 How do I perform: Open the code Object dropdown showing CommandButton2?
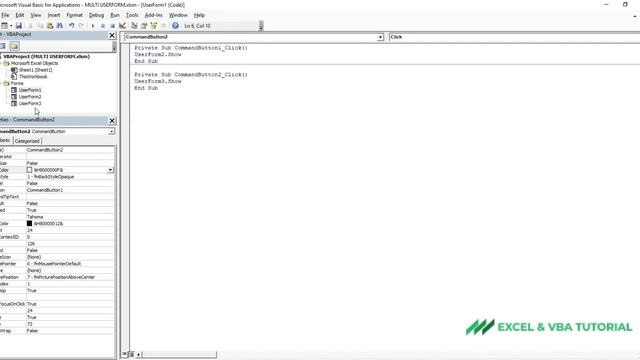pyautogui.click(x=380, y=37)
